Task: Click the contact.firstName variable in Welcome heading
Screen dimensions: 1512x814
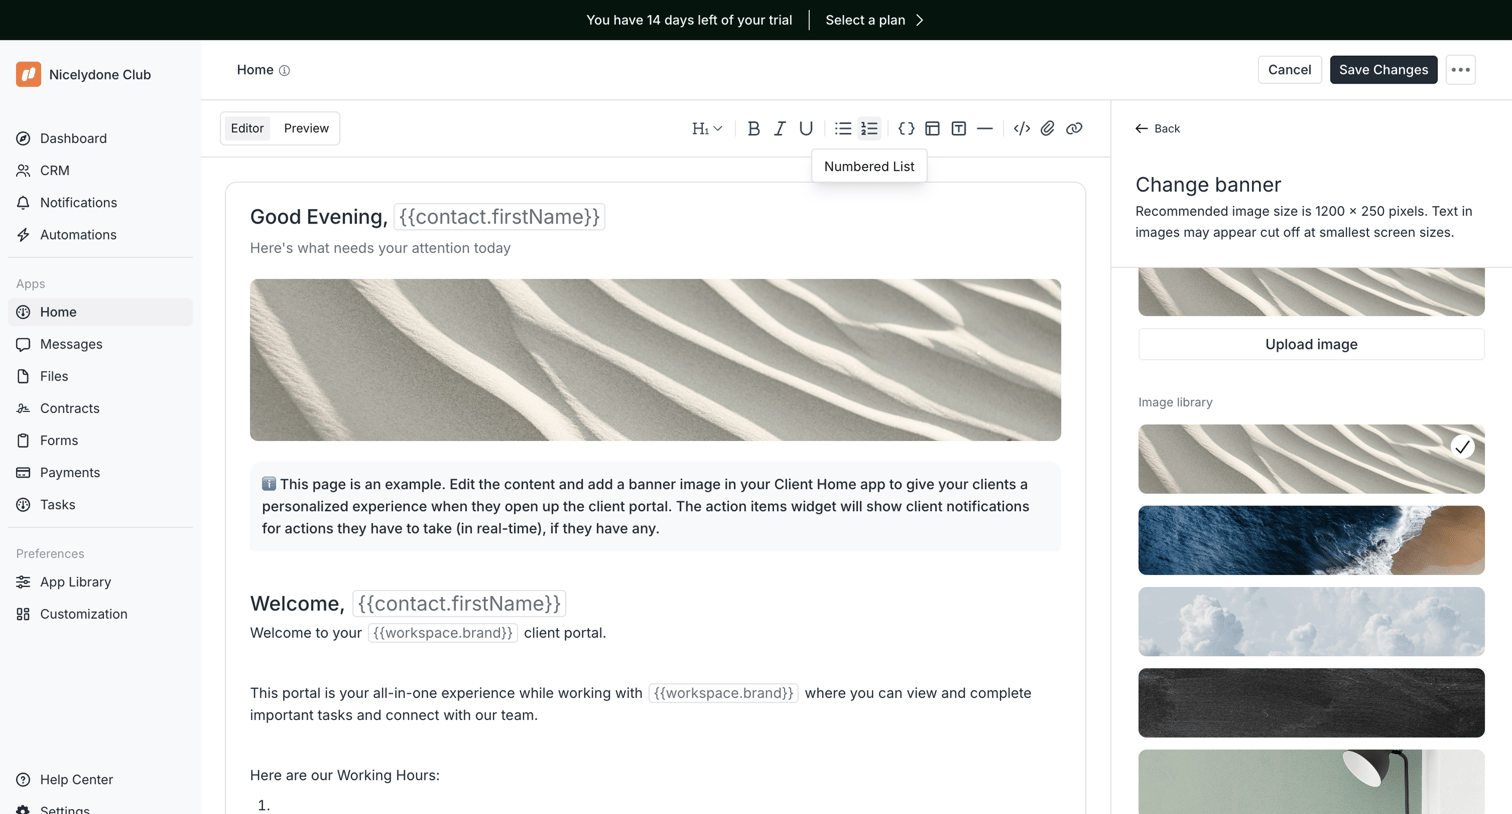Action: tap(459, 603)
